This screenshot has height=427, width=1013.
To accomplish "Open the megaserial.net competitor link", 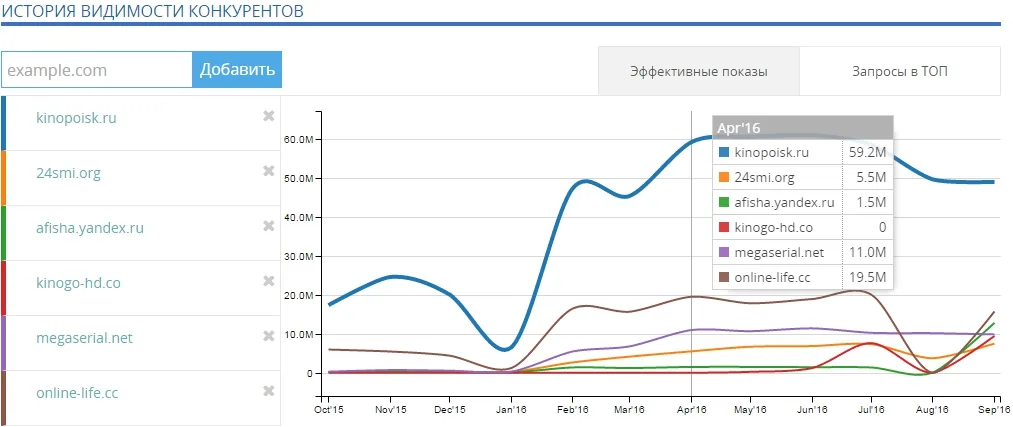I will click(85, 338).
